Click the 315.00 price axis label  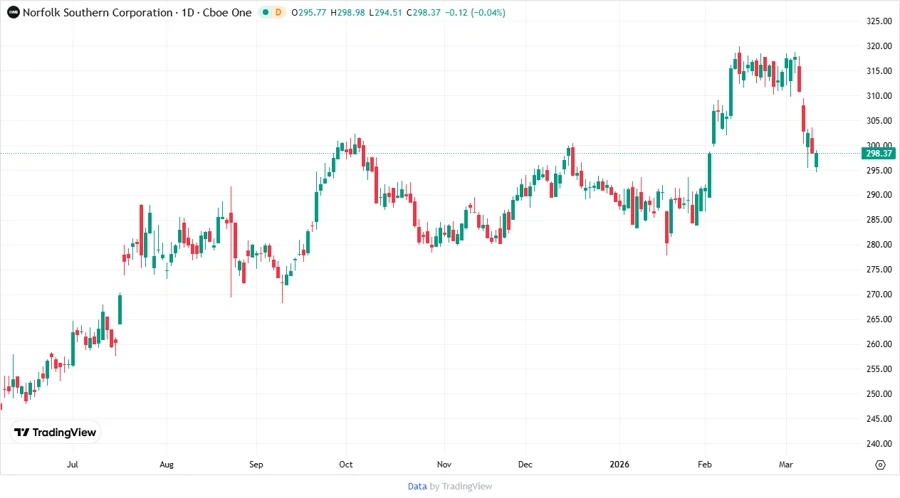pyautogui.click(x=879, y=71)
